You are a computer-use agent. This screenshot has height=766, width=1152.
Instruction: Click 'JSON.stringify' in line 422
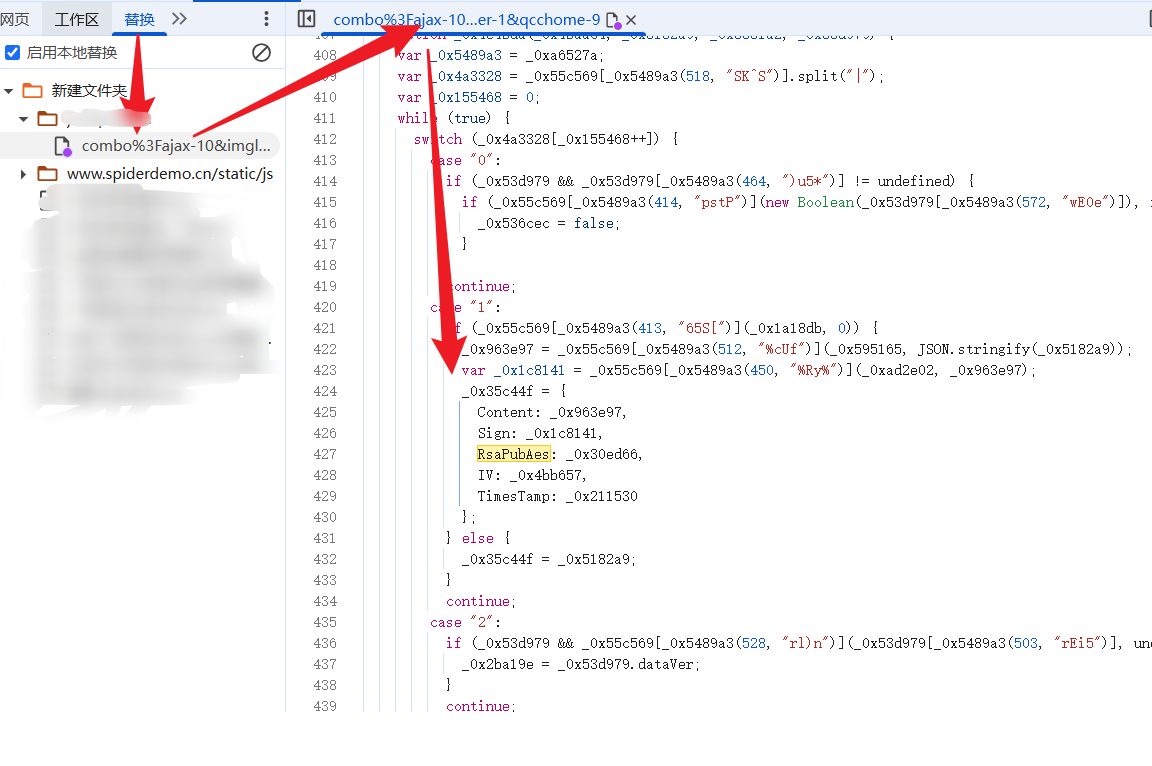(973, 350)
